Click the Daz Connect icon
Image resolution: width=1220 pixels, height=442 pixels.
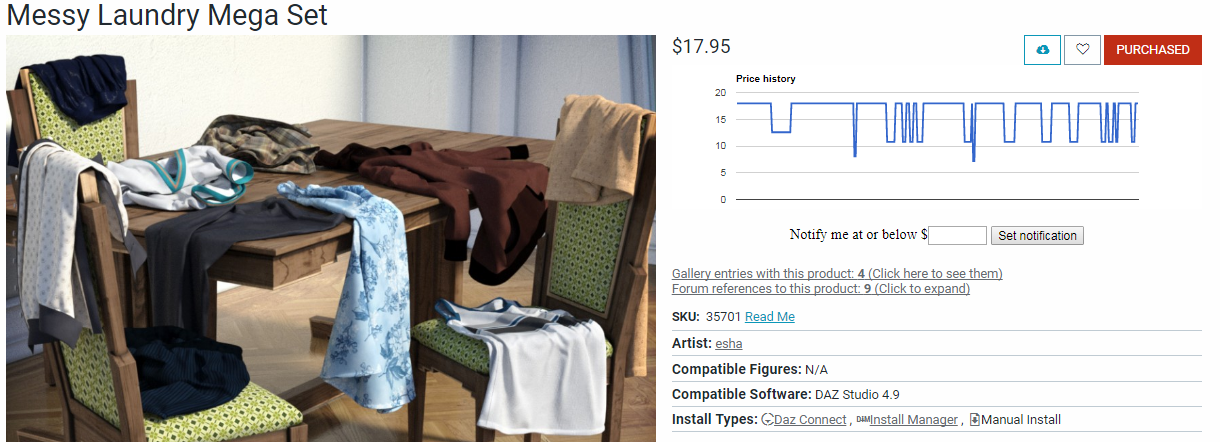(768, 420)
